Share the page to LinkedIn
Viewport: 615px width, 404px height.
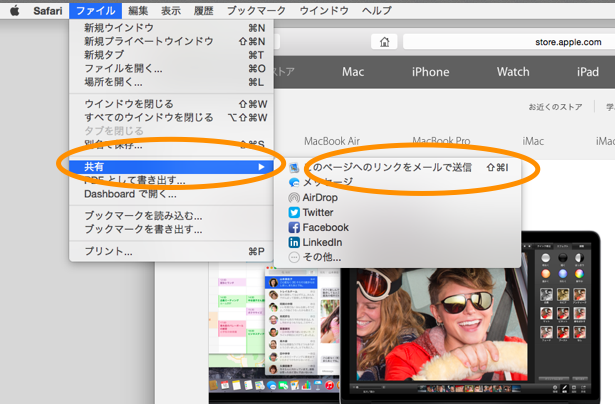pos(398,242)
